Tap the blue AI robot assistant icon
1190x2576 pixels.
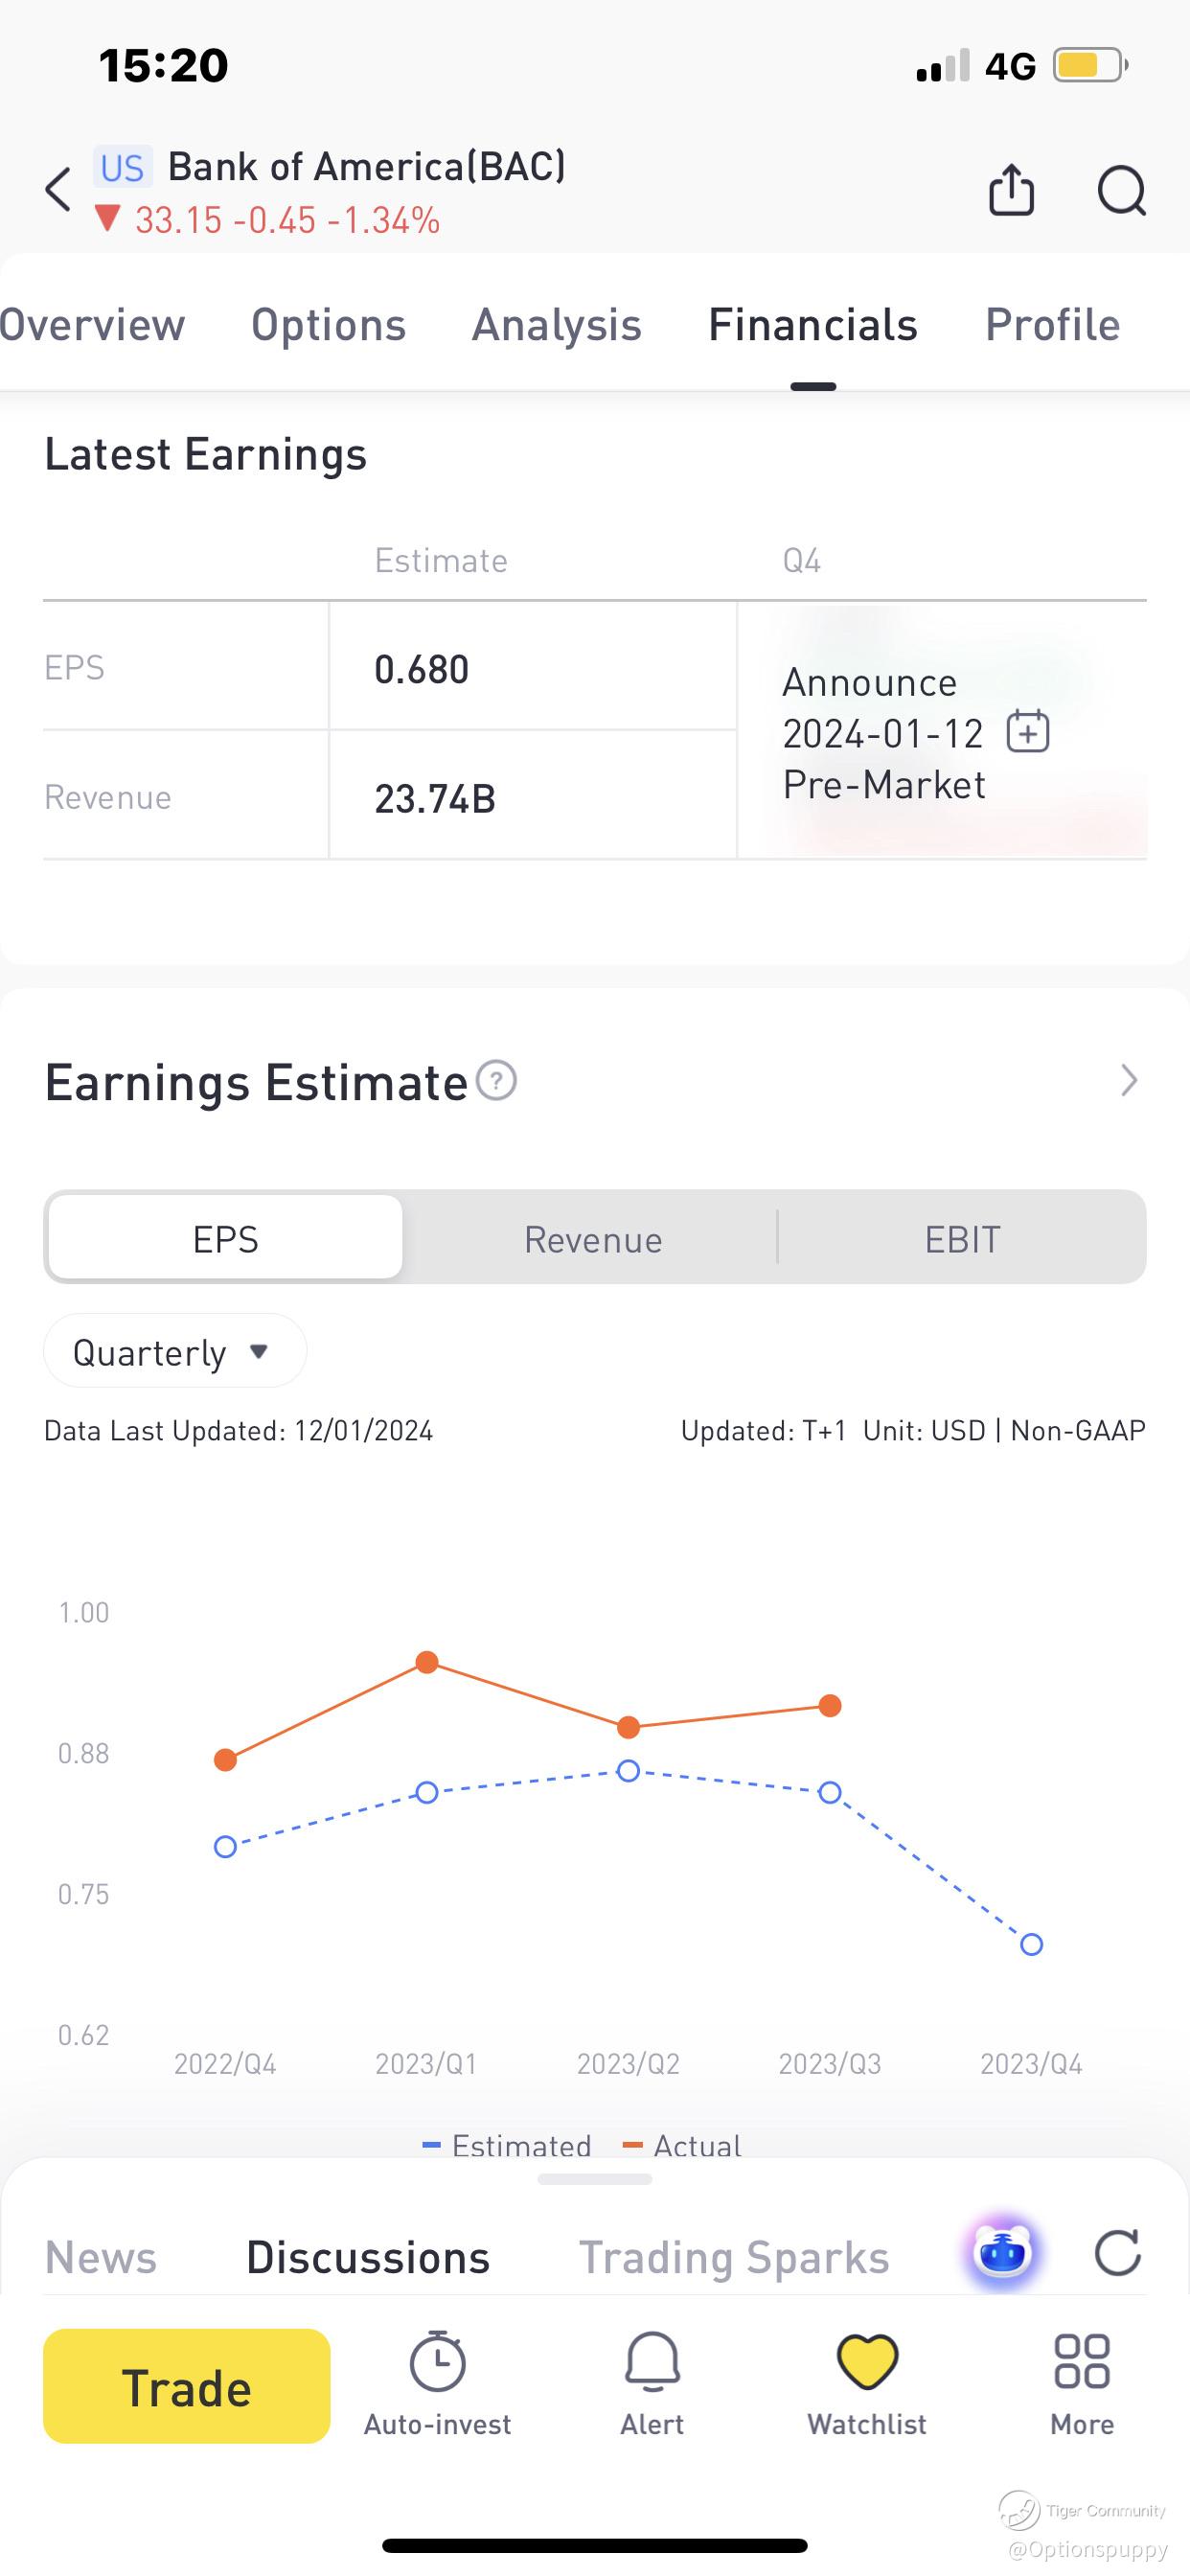tap(1002, 2254)
